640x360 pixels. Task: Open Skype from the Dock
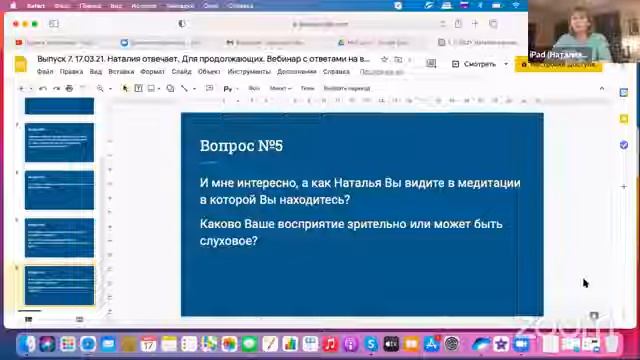pos(371,344)
